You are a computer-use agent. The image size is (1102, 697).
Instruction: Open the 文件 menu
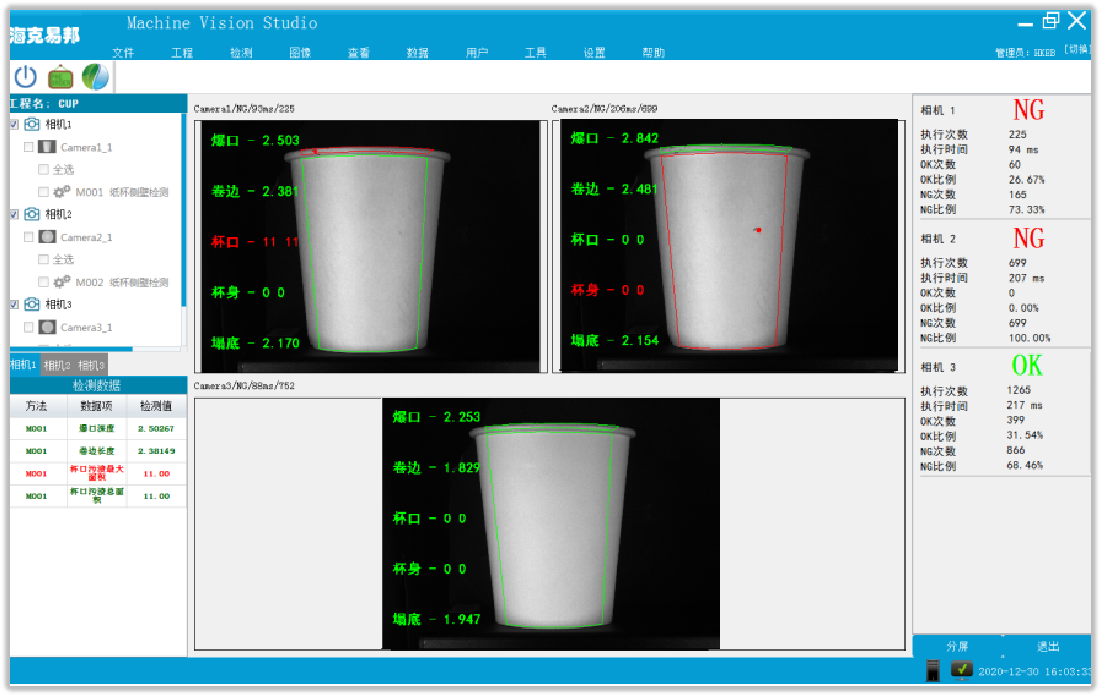[x=123, y=53]
